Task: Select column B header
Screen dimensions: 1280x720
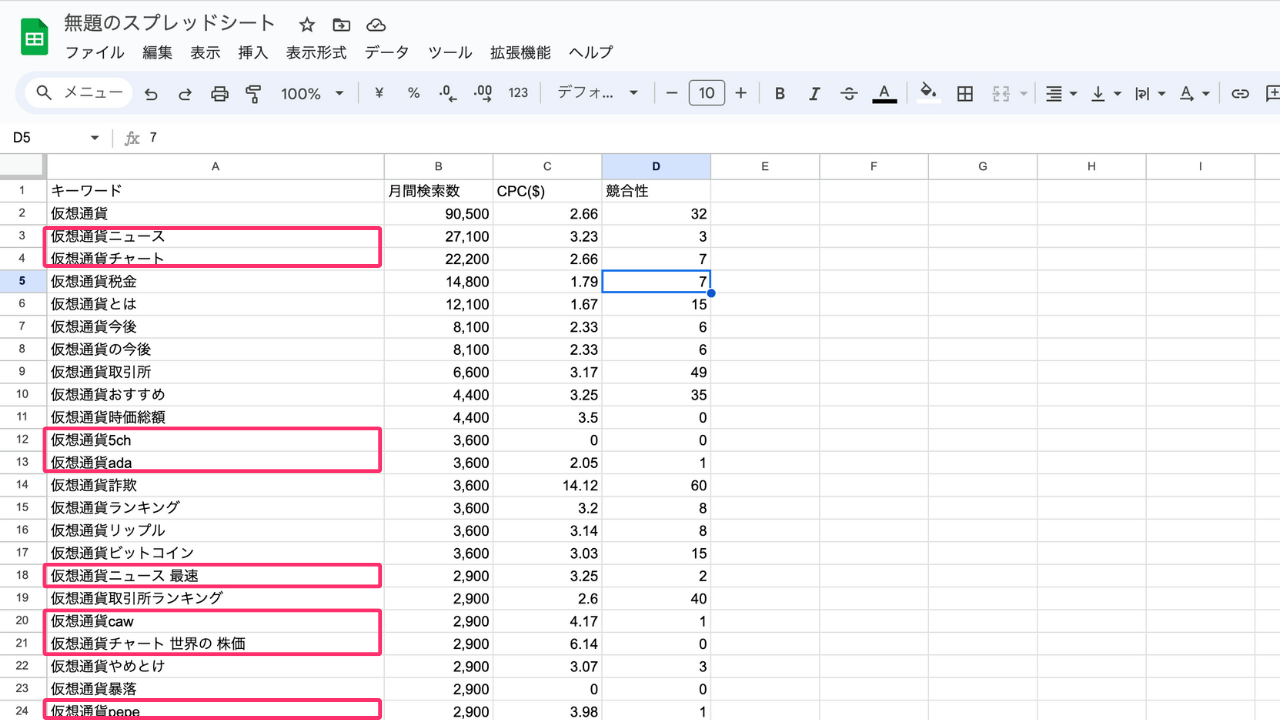Action: pyautogui.click(x=439, y=166)
